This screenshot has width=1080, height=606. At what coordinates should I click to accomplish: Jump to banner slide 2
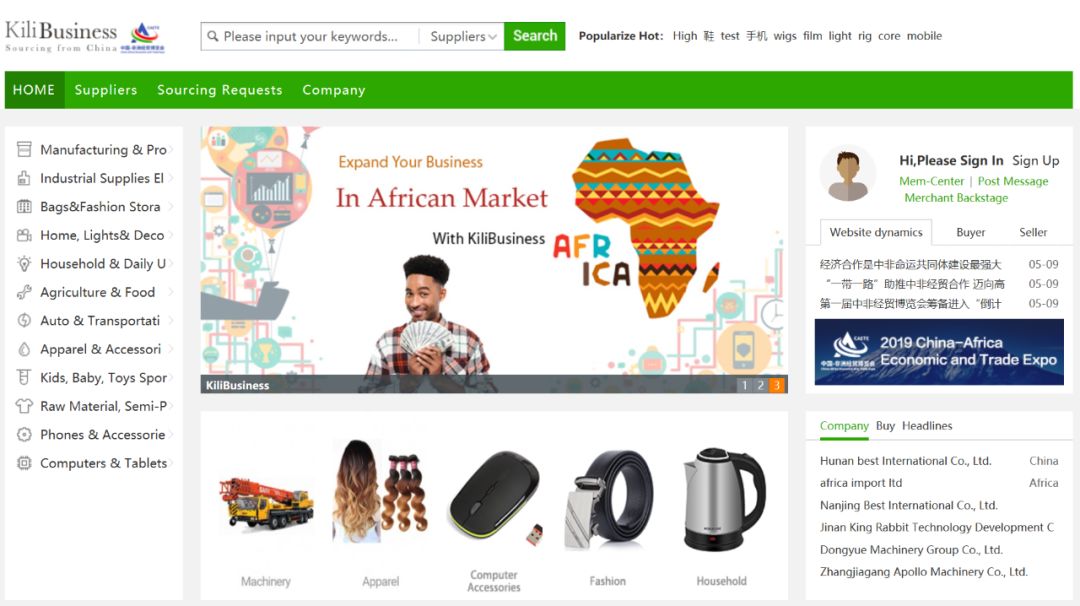click(x=760, y=385)
